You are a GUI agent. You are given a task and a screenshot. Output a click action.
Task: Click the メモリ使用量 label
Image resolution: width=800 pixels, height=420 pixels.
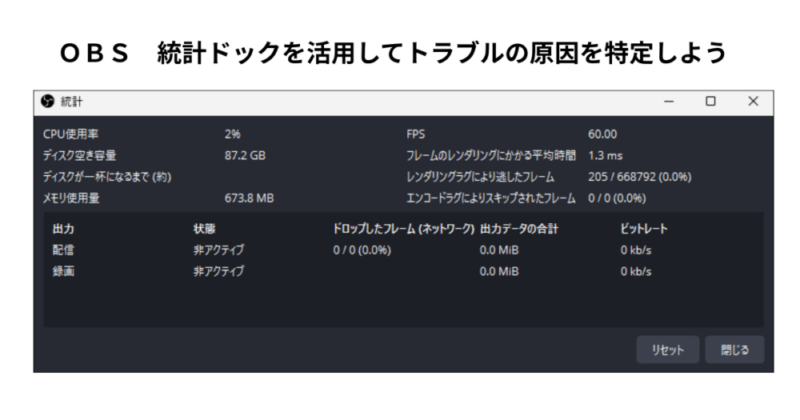point(71,198)
